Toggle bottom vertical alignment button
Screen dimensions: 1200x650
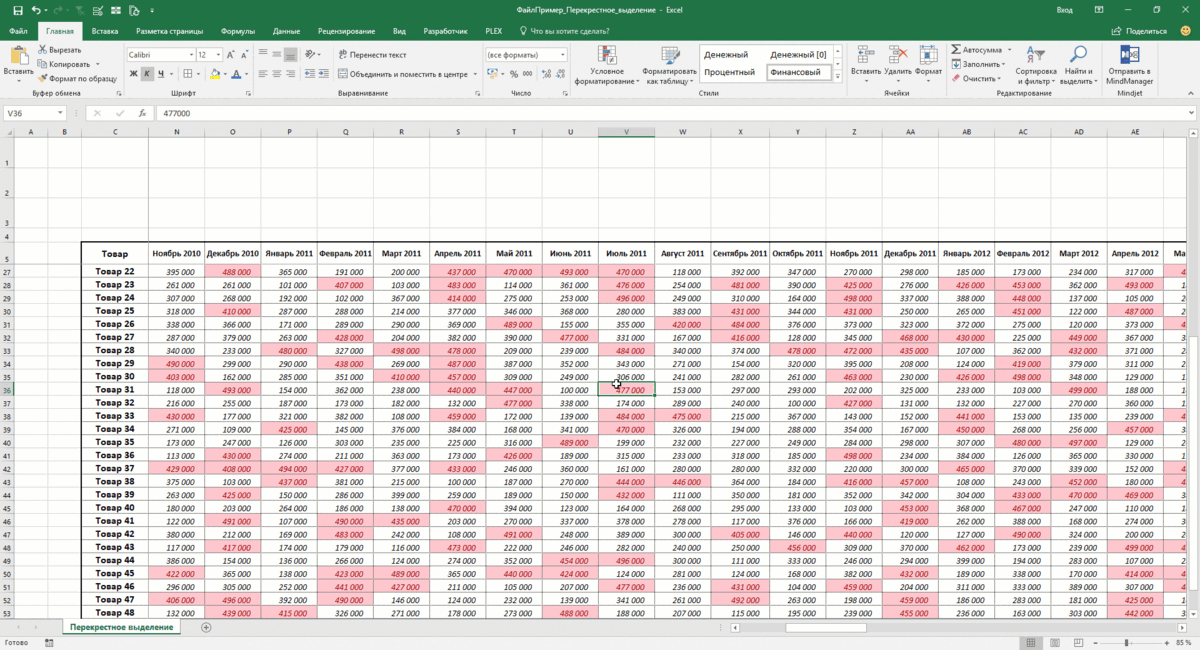[291, 54]
